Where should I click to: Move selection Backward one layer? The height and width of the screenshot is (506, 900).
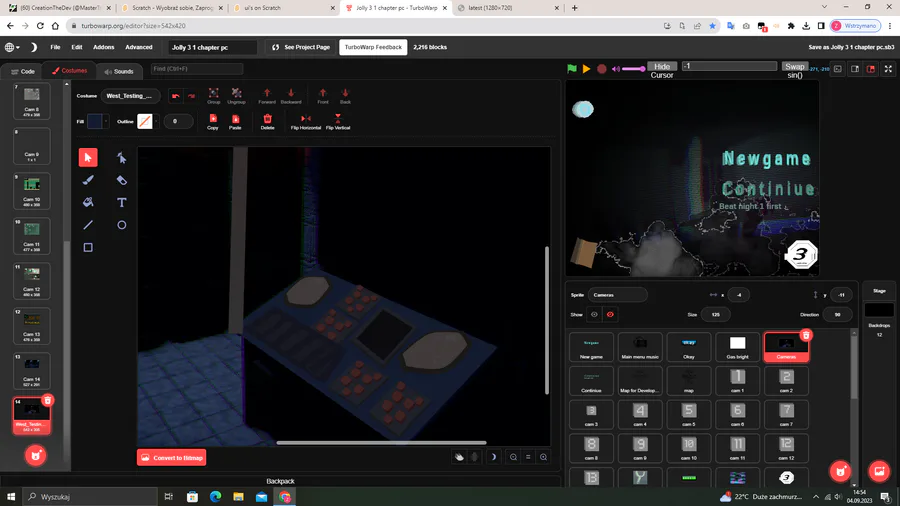[291, 96]
